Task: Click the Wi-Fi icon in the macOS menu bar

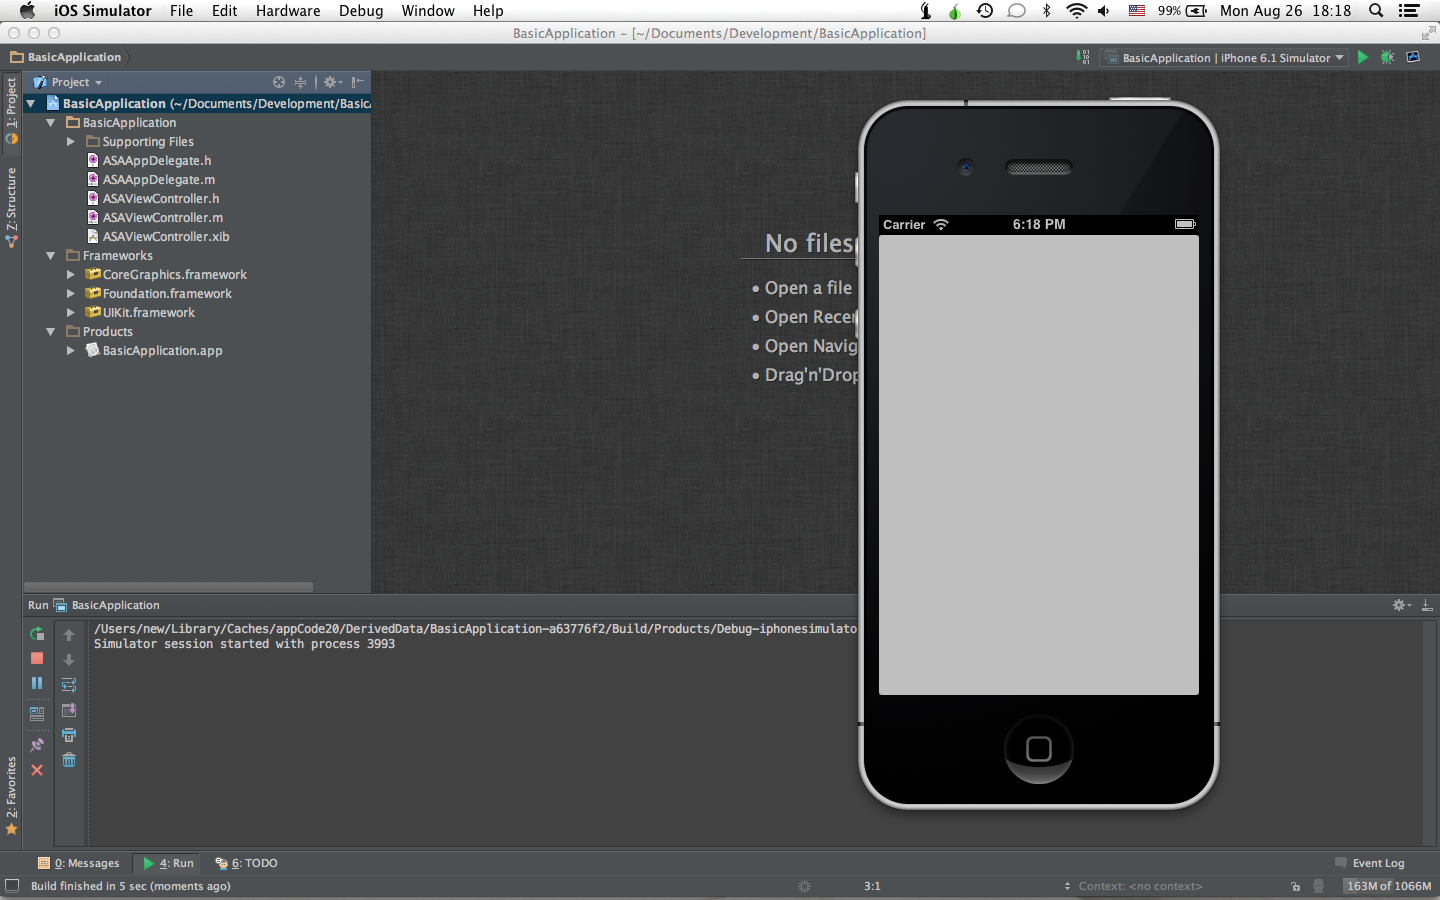Action: (x=1076, y=11)
